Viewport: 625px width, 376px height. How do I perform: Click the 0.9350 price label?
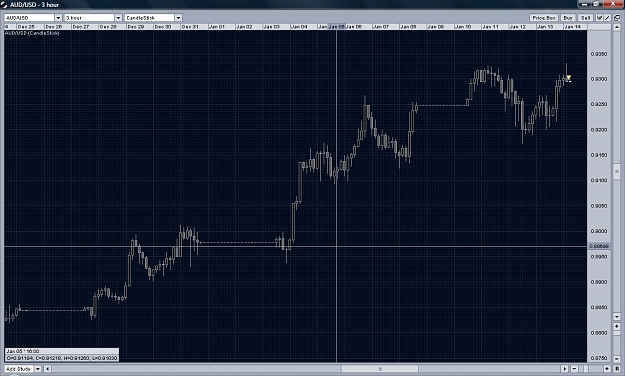tap(599, 54)
